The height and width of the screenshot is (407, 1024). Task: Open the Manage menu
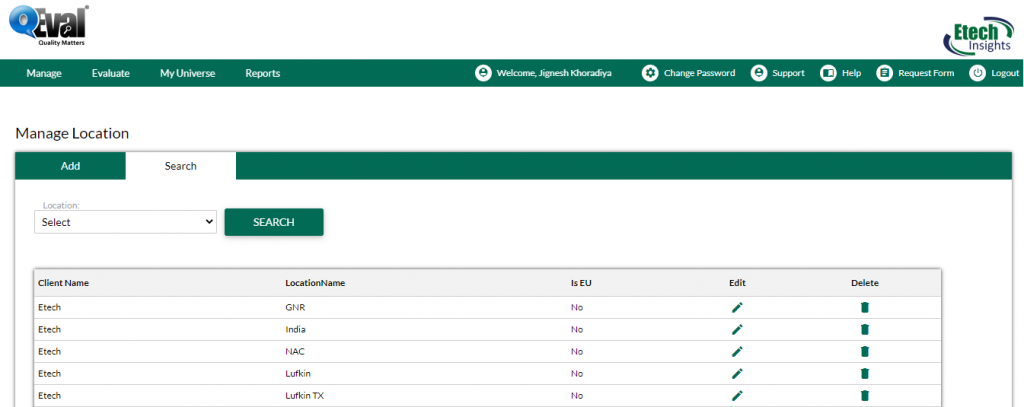(44, 73)
